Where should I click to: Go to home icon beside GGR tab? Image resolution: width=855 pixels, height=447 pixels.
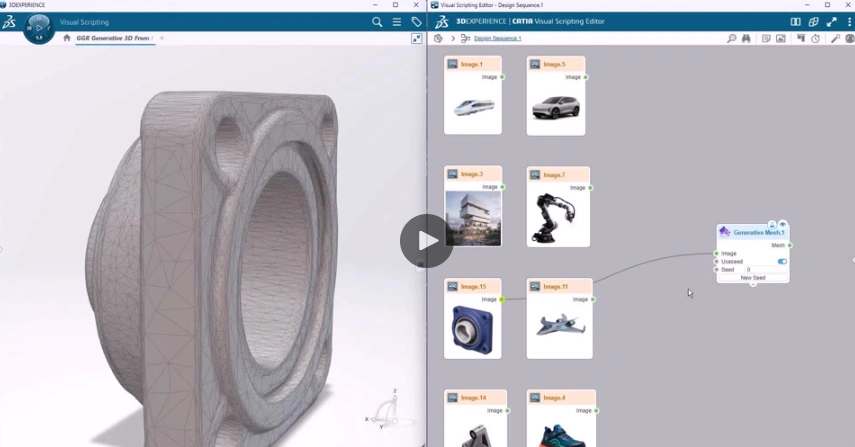[x=67, y=38]
